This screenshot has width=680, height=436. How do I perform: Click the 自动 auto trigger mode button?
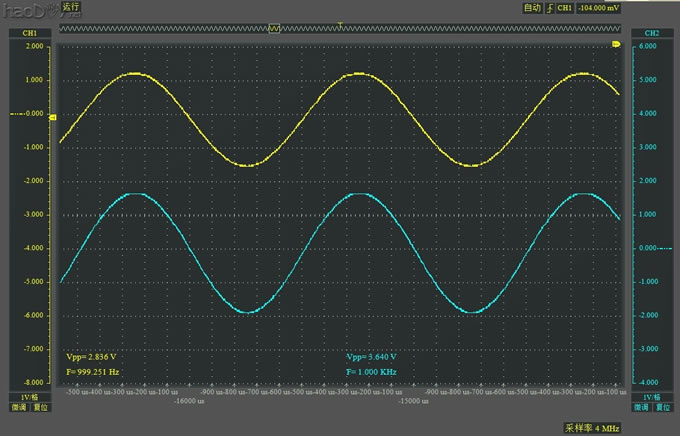[x=532, y=7]
